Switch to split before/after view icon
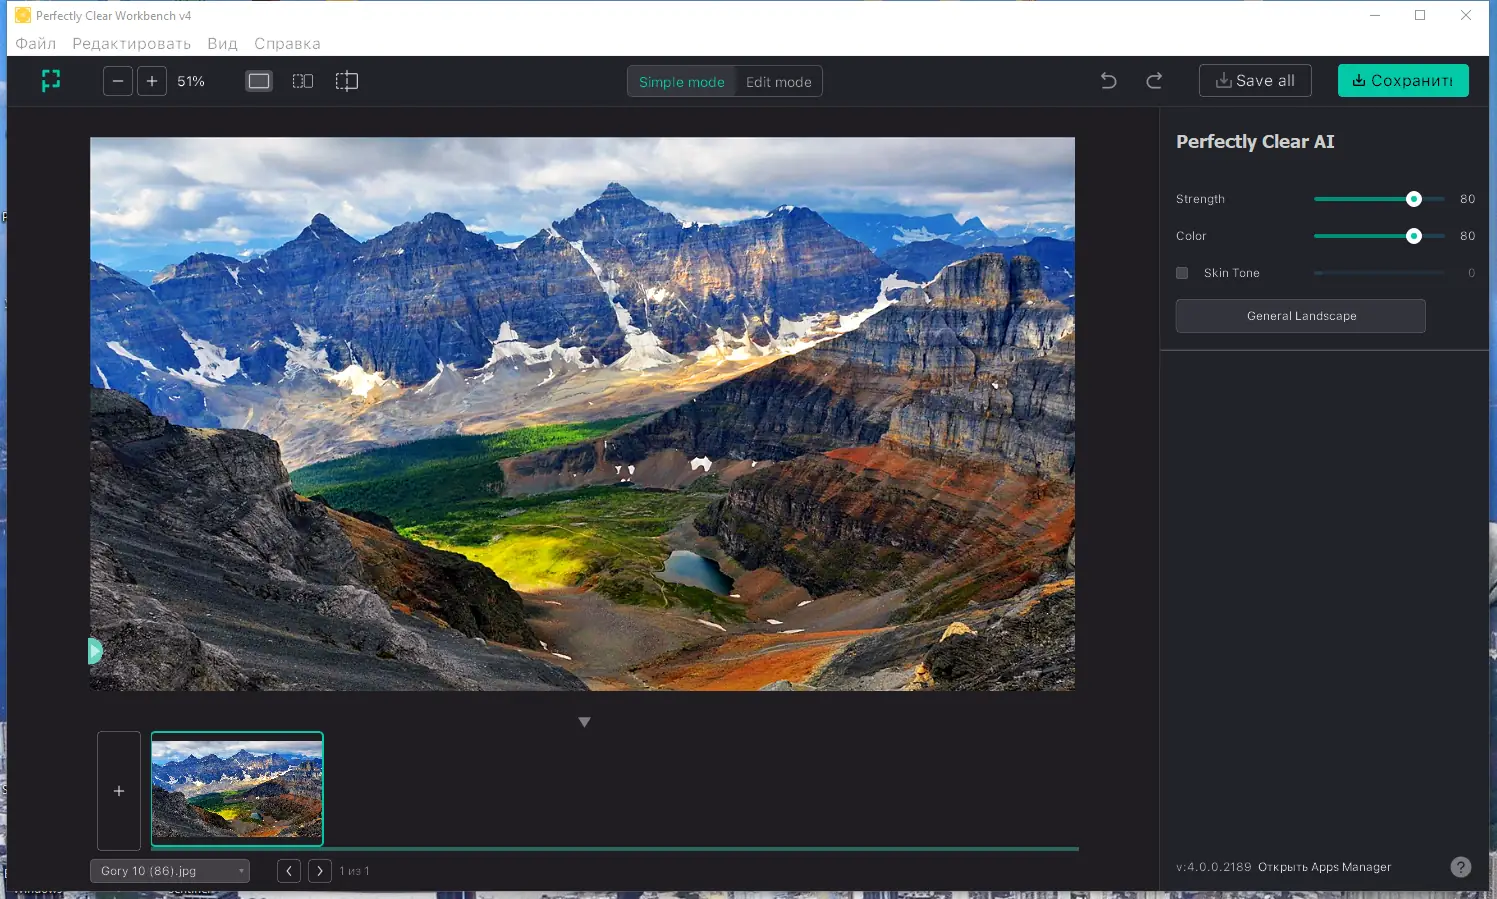This screenshot has width=1497, height=899. click(302, 80)
